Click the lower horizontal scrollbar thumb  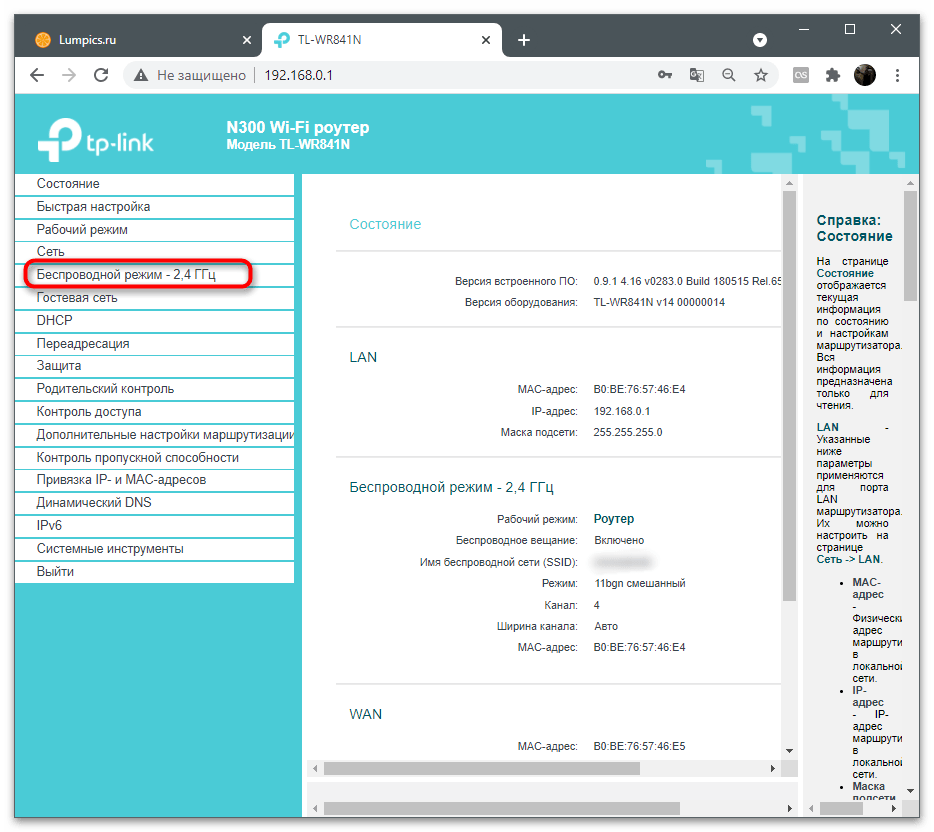click(502, 809)
